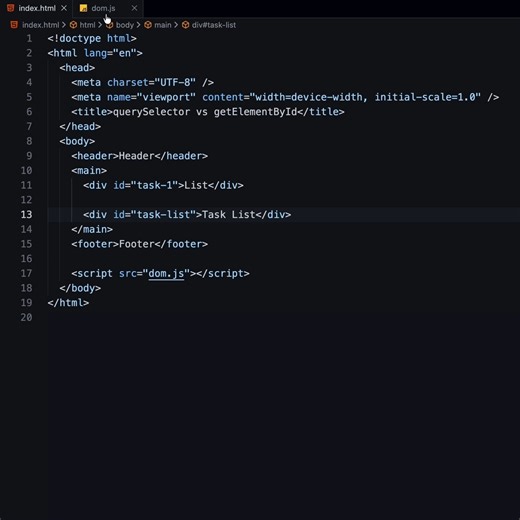Click the Footer text inside footer tag
Screen dimensions: 520x520
pos(137,244)
